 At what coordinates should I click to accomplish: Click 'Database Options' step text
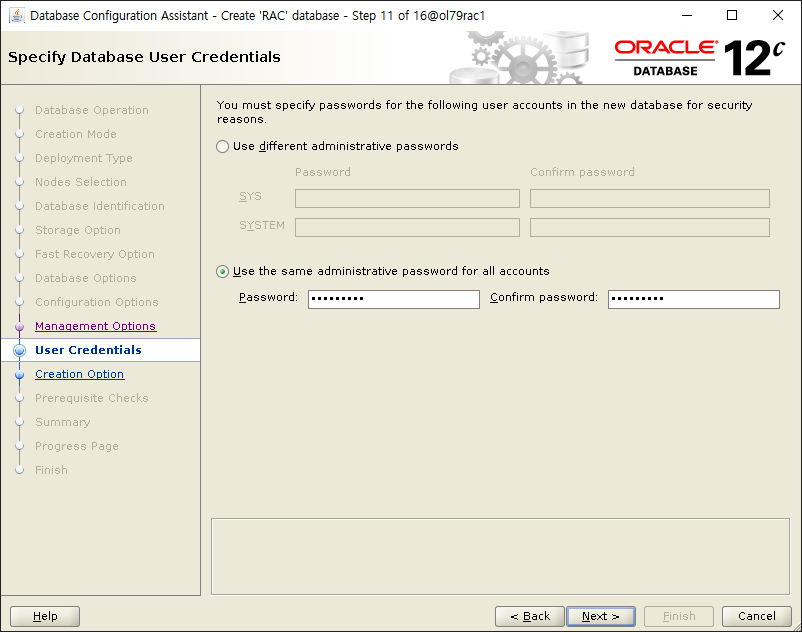[85, 279]
